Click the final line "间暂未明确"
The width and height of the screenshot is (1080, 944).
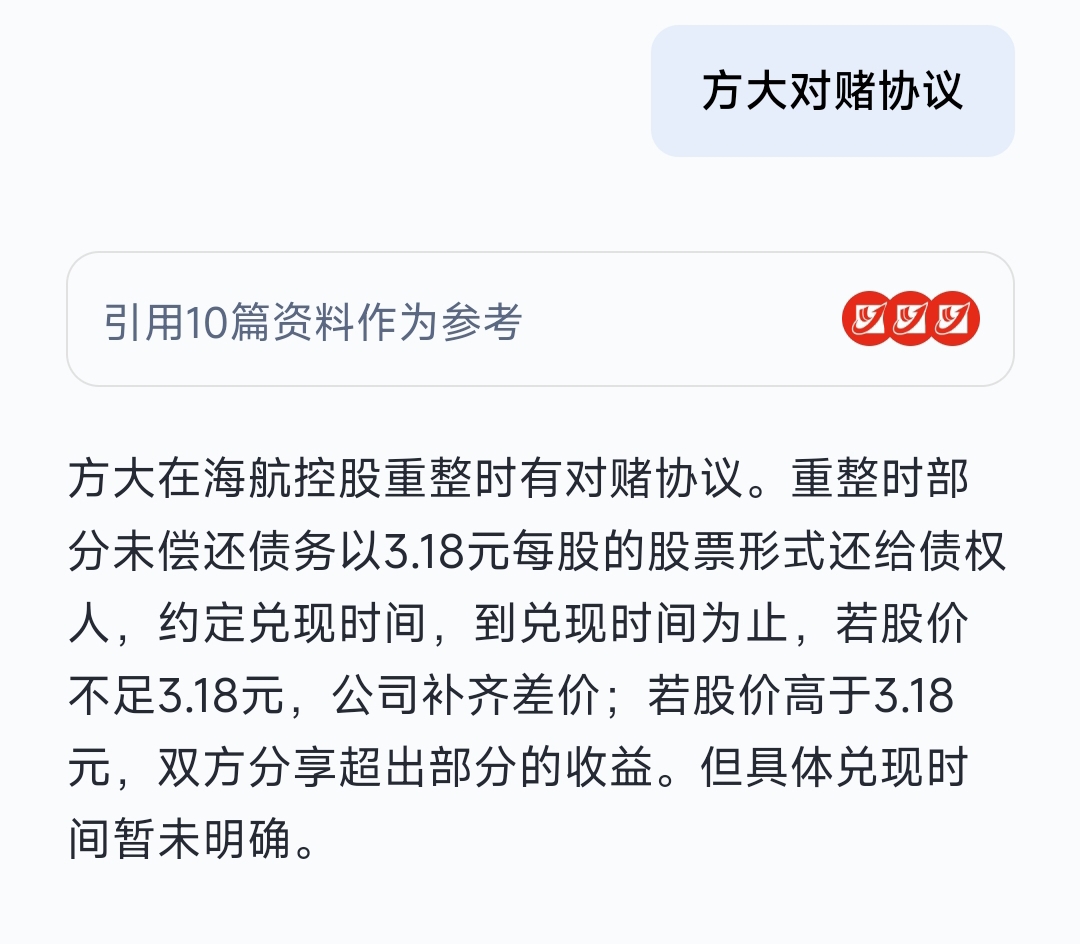pyautogui.click(x=179, y=839)
